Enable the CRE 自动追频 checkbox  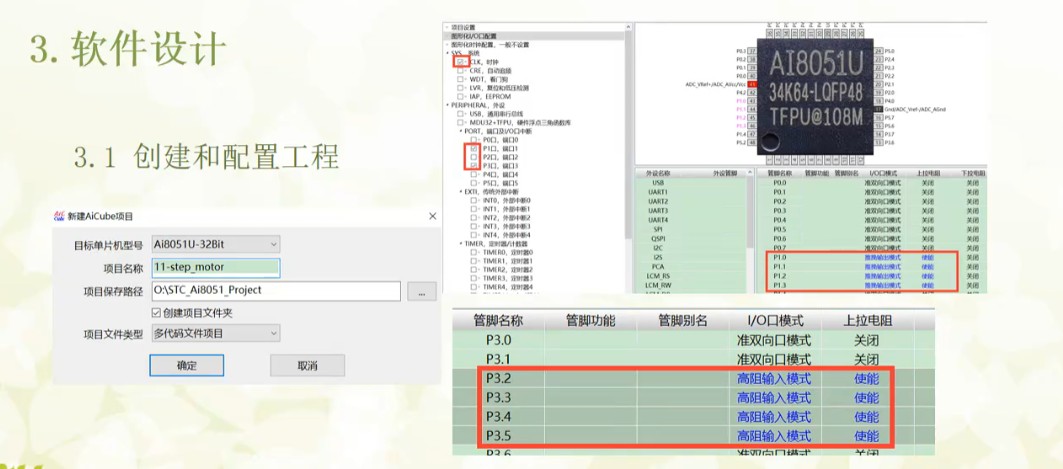(460, 70)
